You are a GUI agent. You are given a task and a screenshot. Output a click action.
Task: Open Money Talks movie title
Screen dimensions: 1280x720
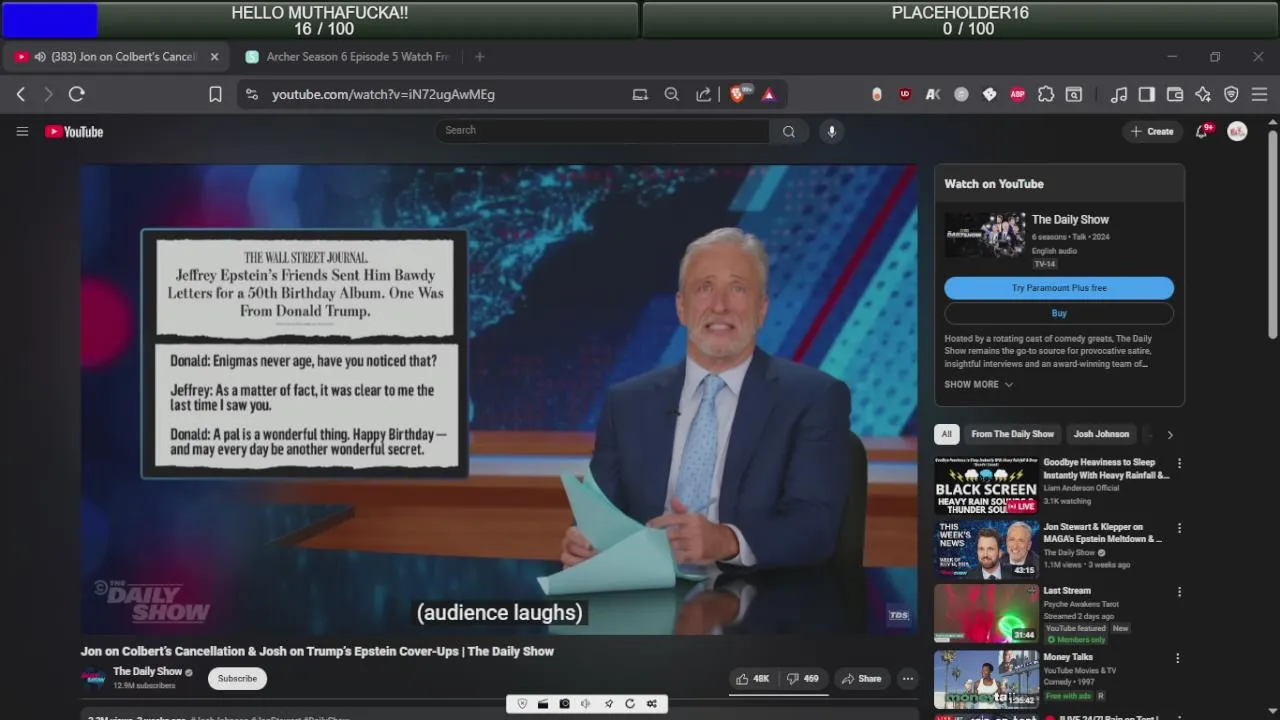pos(1068,657)
